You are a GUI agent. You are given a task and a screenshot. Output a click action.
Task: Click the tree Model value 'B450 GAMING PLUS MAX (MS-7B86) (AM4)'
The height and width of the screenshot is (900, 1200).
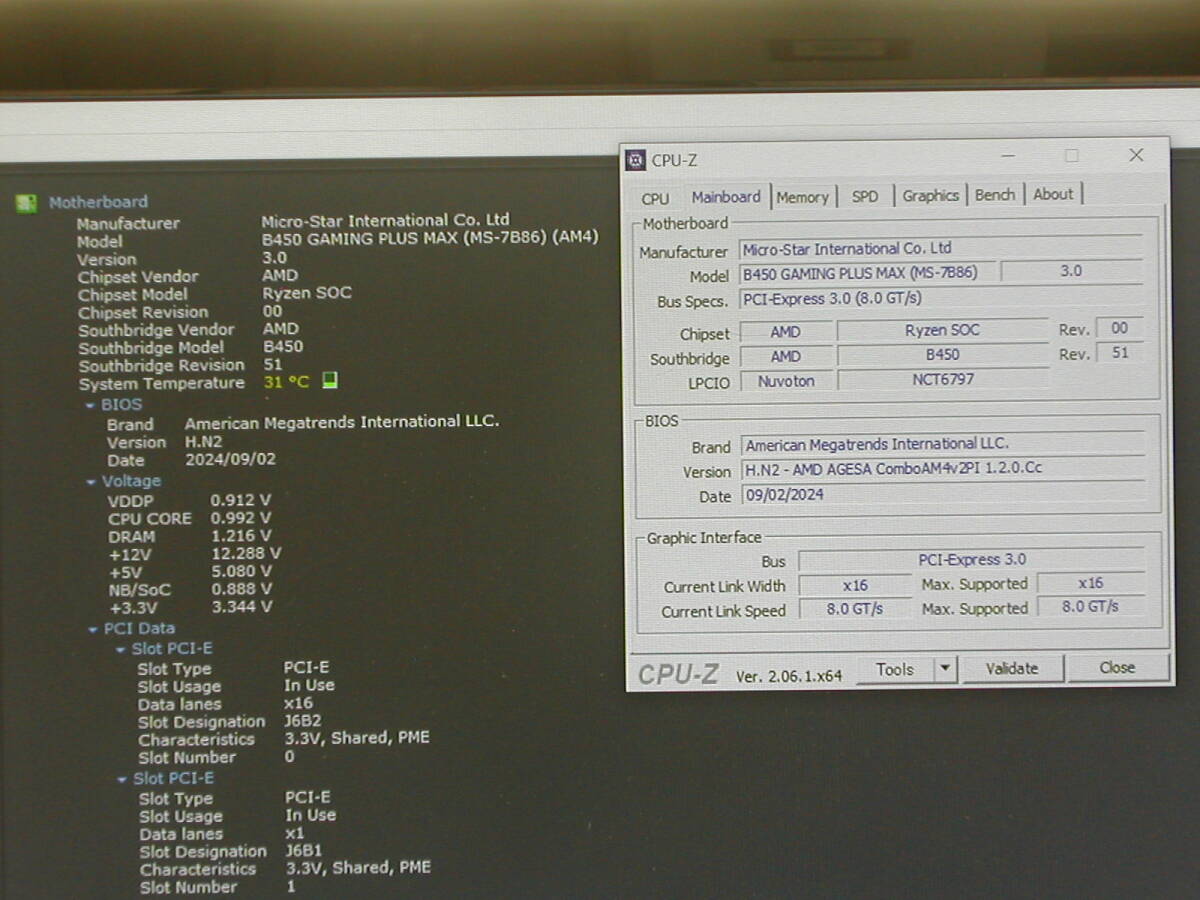pyautogui.click(x=430, y=239)
